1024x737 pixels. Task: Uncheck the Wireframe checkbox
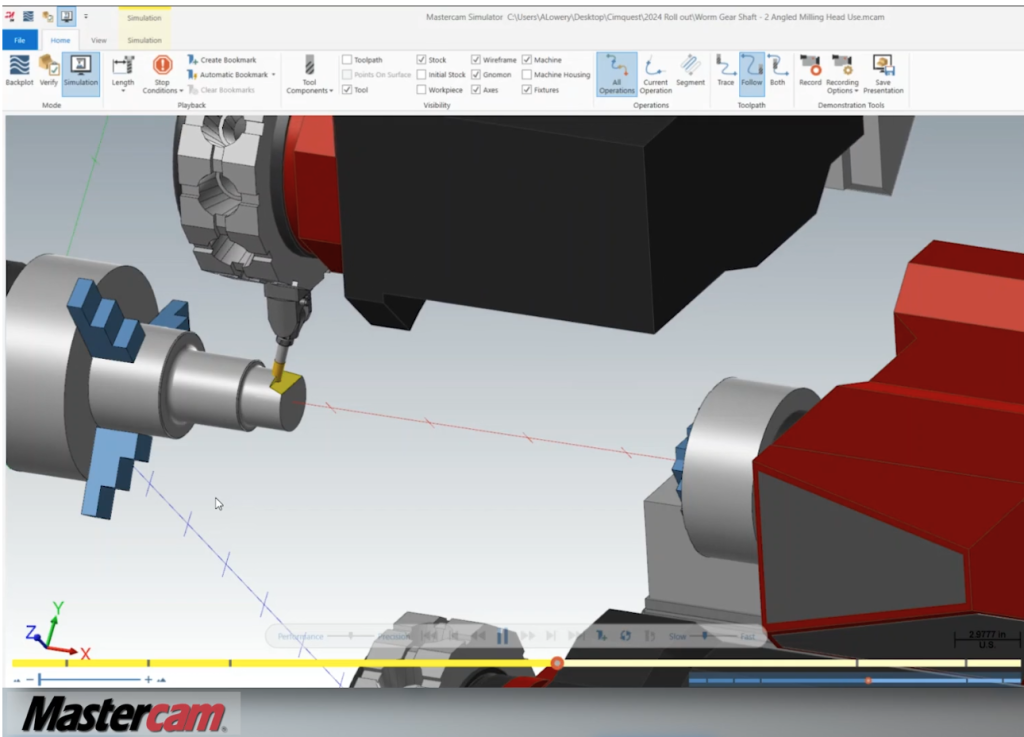click(475, 59)
